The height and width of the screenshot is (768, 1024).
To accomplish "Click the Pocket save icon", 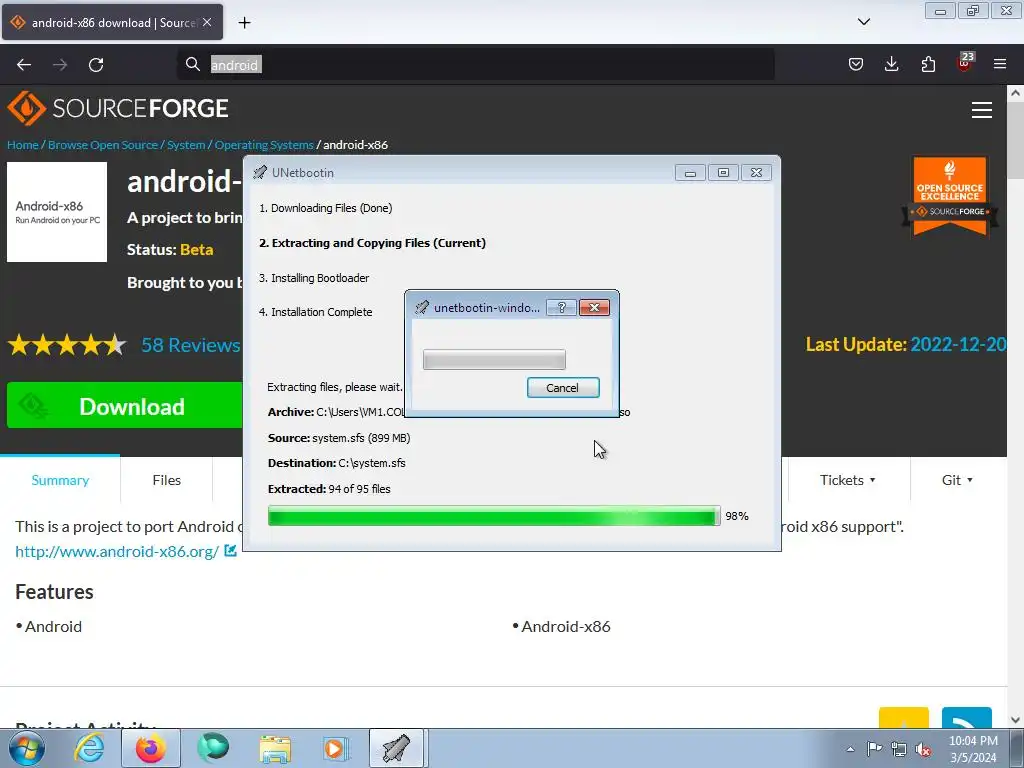I will coord(856,64).
